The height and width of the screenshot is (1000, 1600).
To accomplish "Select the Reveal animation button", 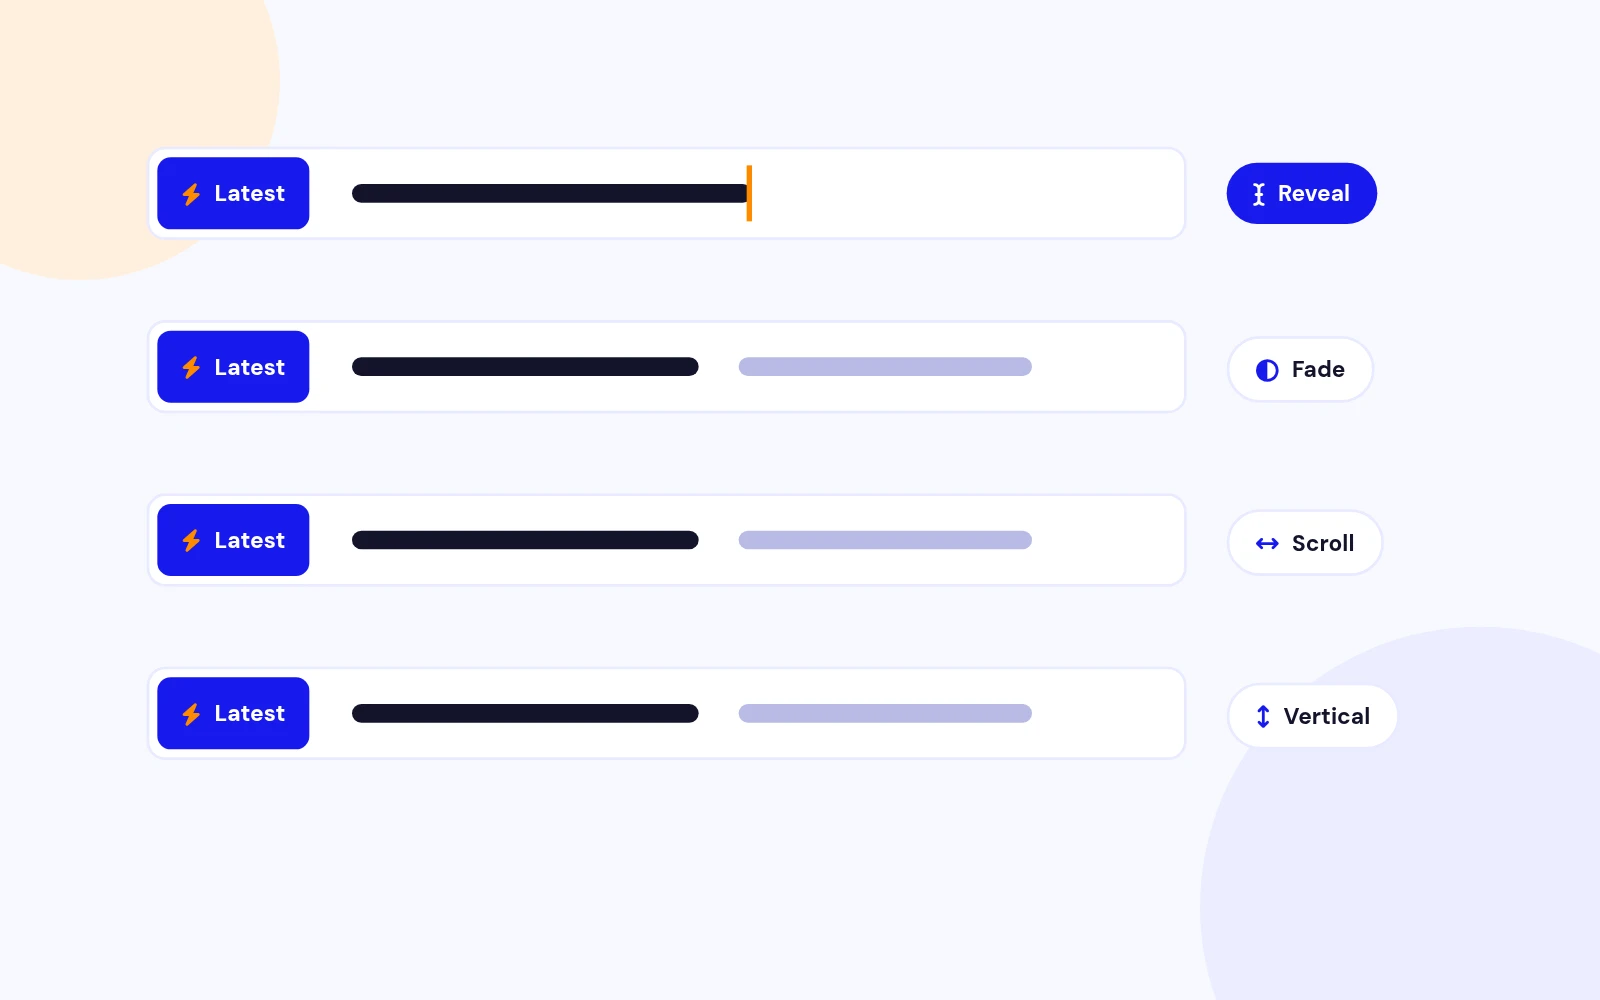I will 1301,193.
